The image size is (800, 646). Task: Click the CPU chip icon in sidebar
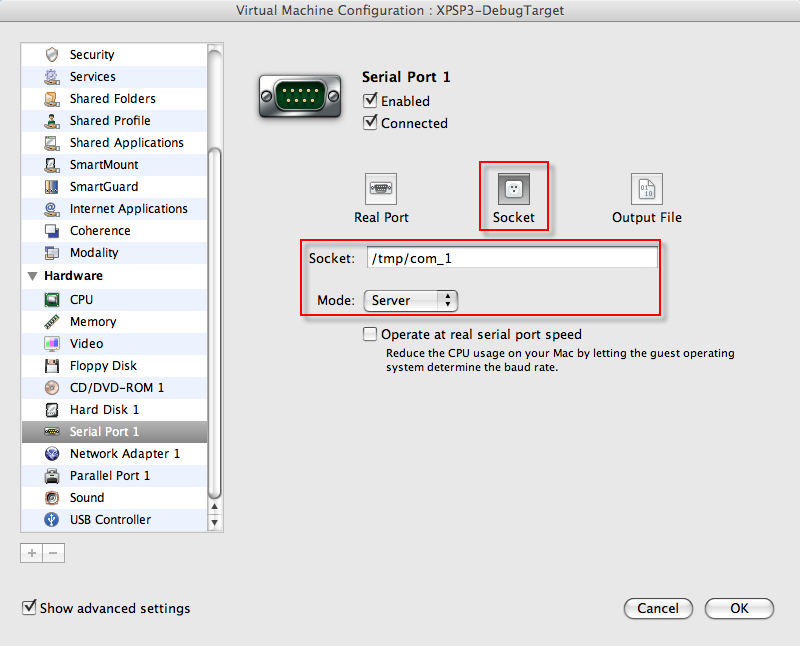point(52,300)
